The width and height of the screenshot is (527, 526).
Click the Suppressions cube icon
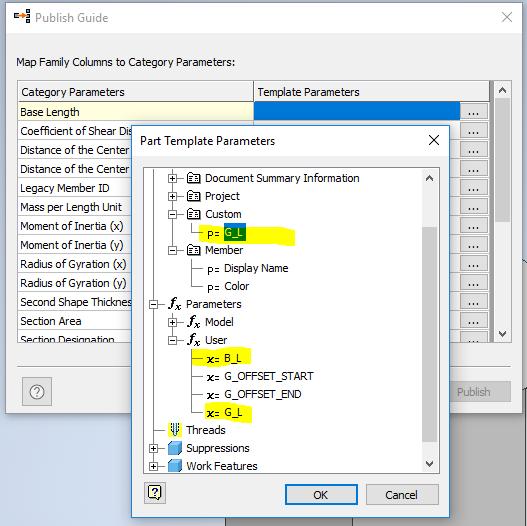click(x=175, y=448)
